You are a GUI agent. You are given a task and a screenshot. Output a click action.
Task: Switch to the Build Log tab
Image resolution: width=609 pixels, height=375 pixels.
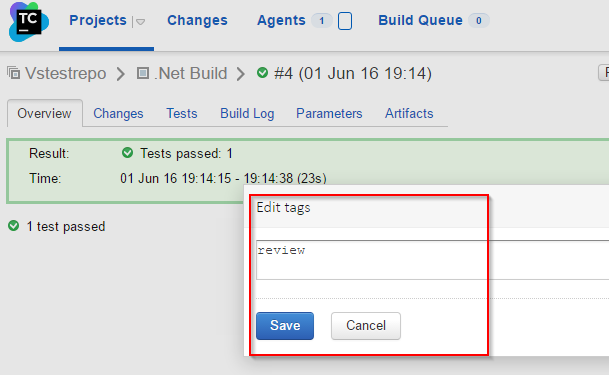coord(247,113)
